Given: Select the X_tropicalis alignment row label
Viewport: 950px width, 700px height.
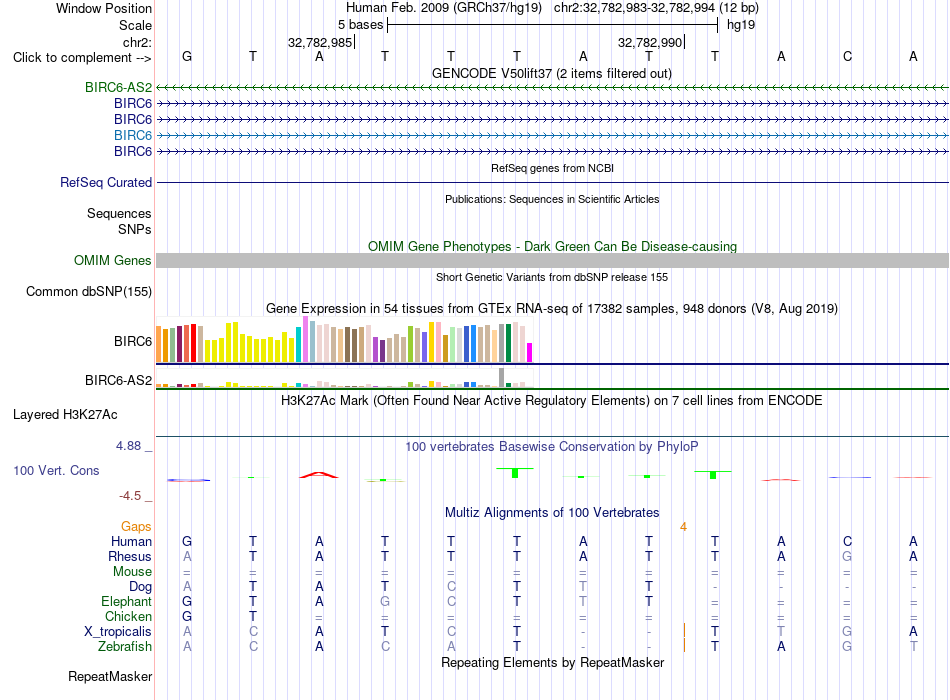Looking at the screenshot, I should pos(118,632).
